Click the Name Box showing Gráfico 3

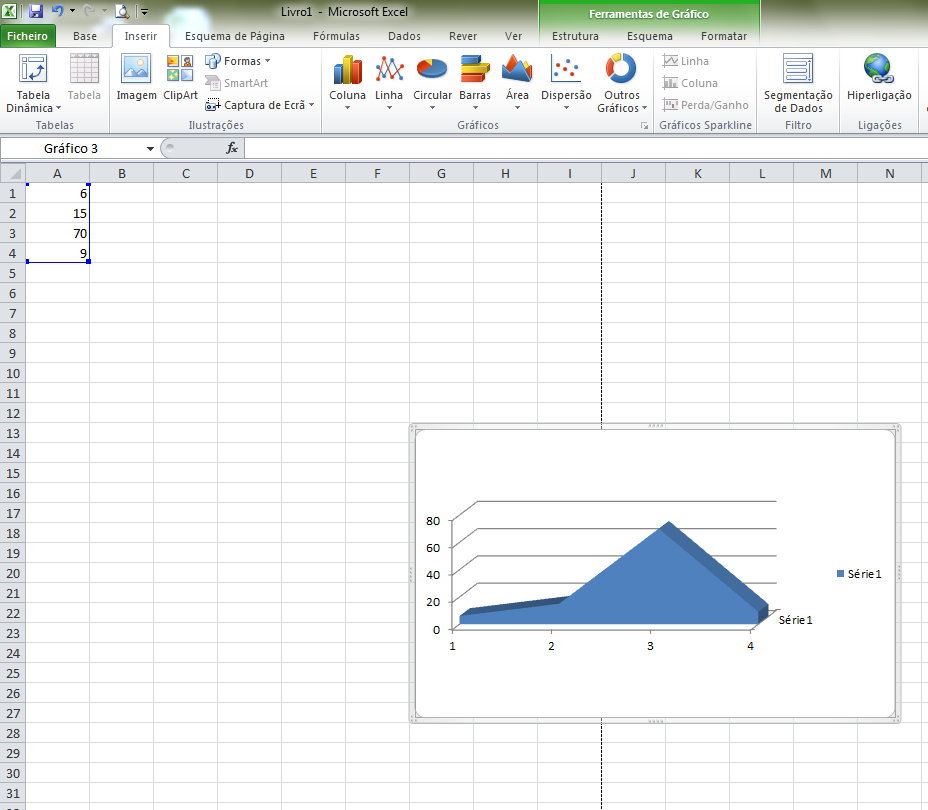click(72, 149)
